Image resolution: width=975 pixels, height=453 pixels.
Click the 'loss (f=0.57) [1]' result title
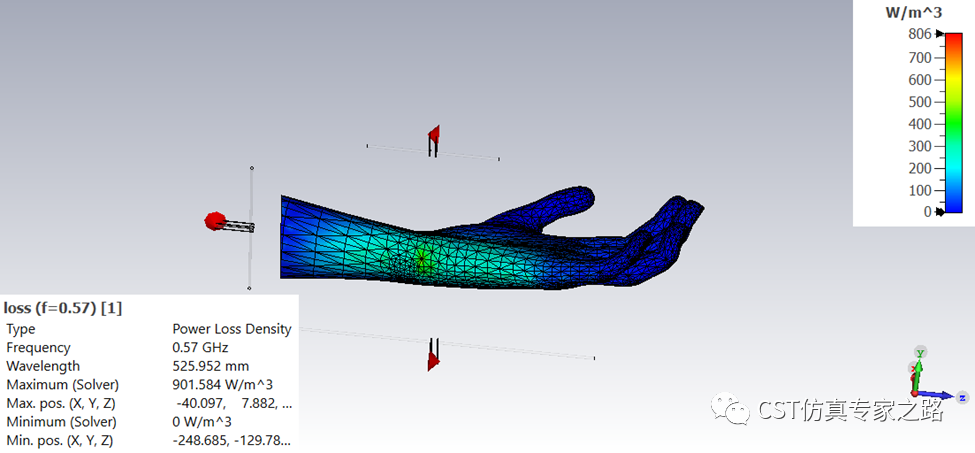(63, 308)
